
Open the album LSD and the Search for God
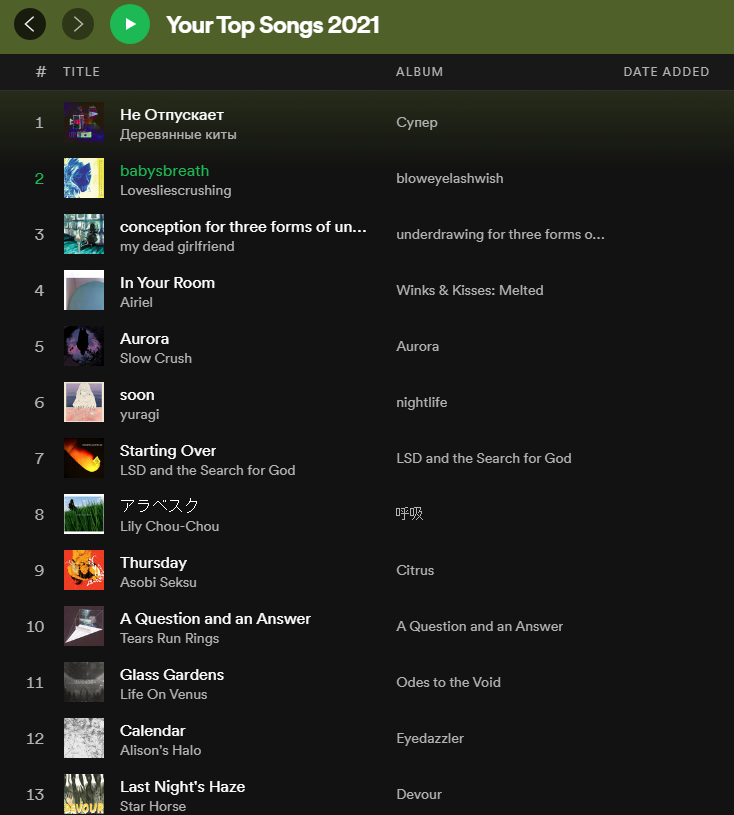pyautogui.click(x=484, y=458)
